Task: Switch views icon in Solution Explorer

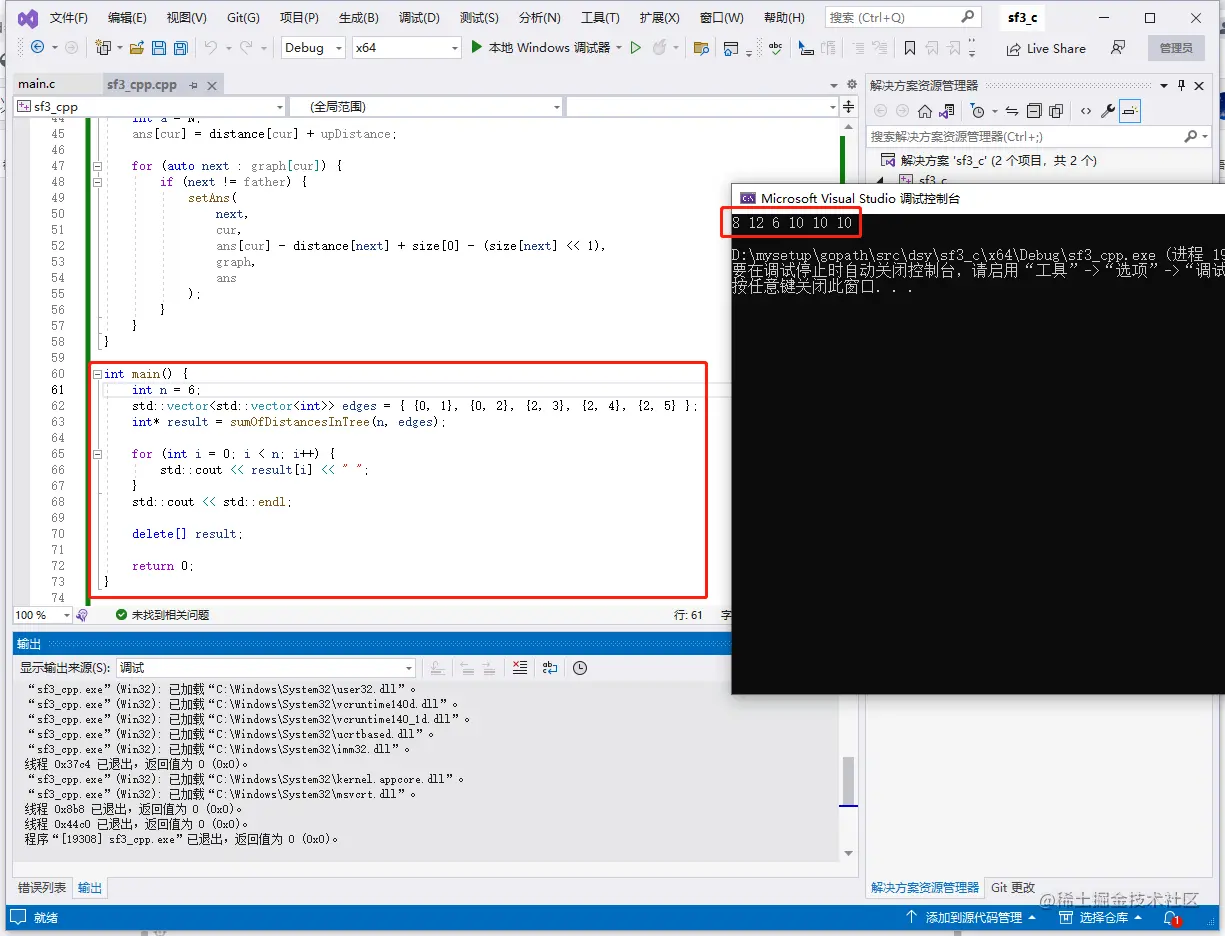Action: 947,111
